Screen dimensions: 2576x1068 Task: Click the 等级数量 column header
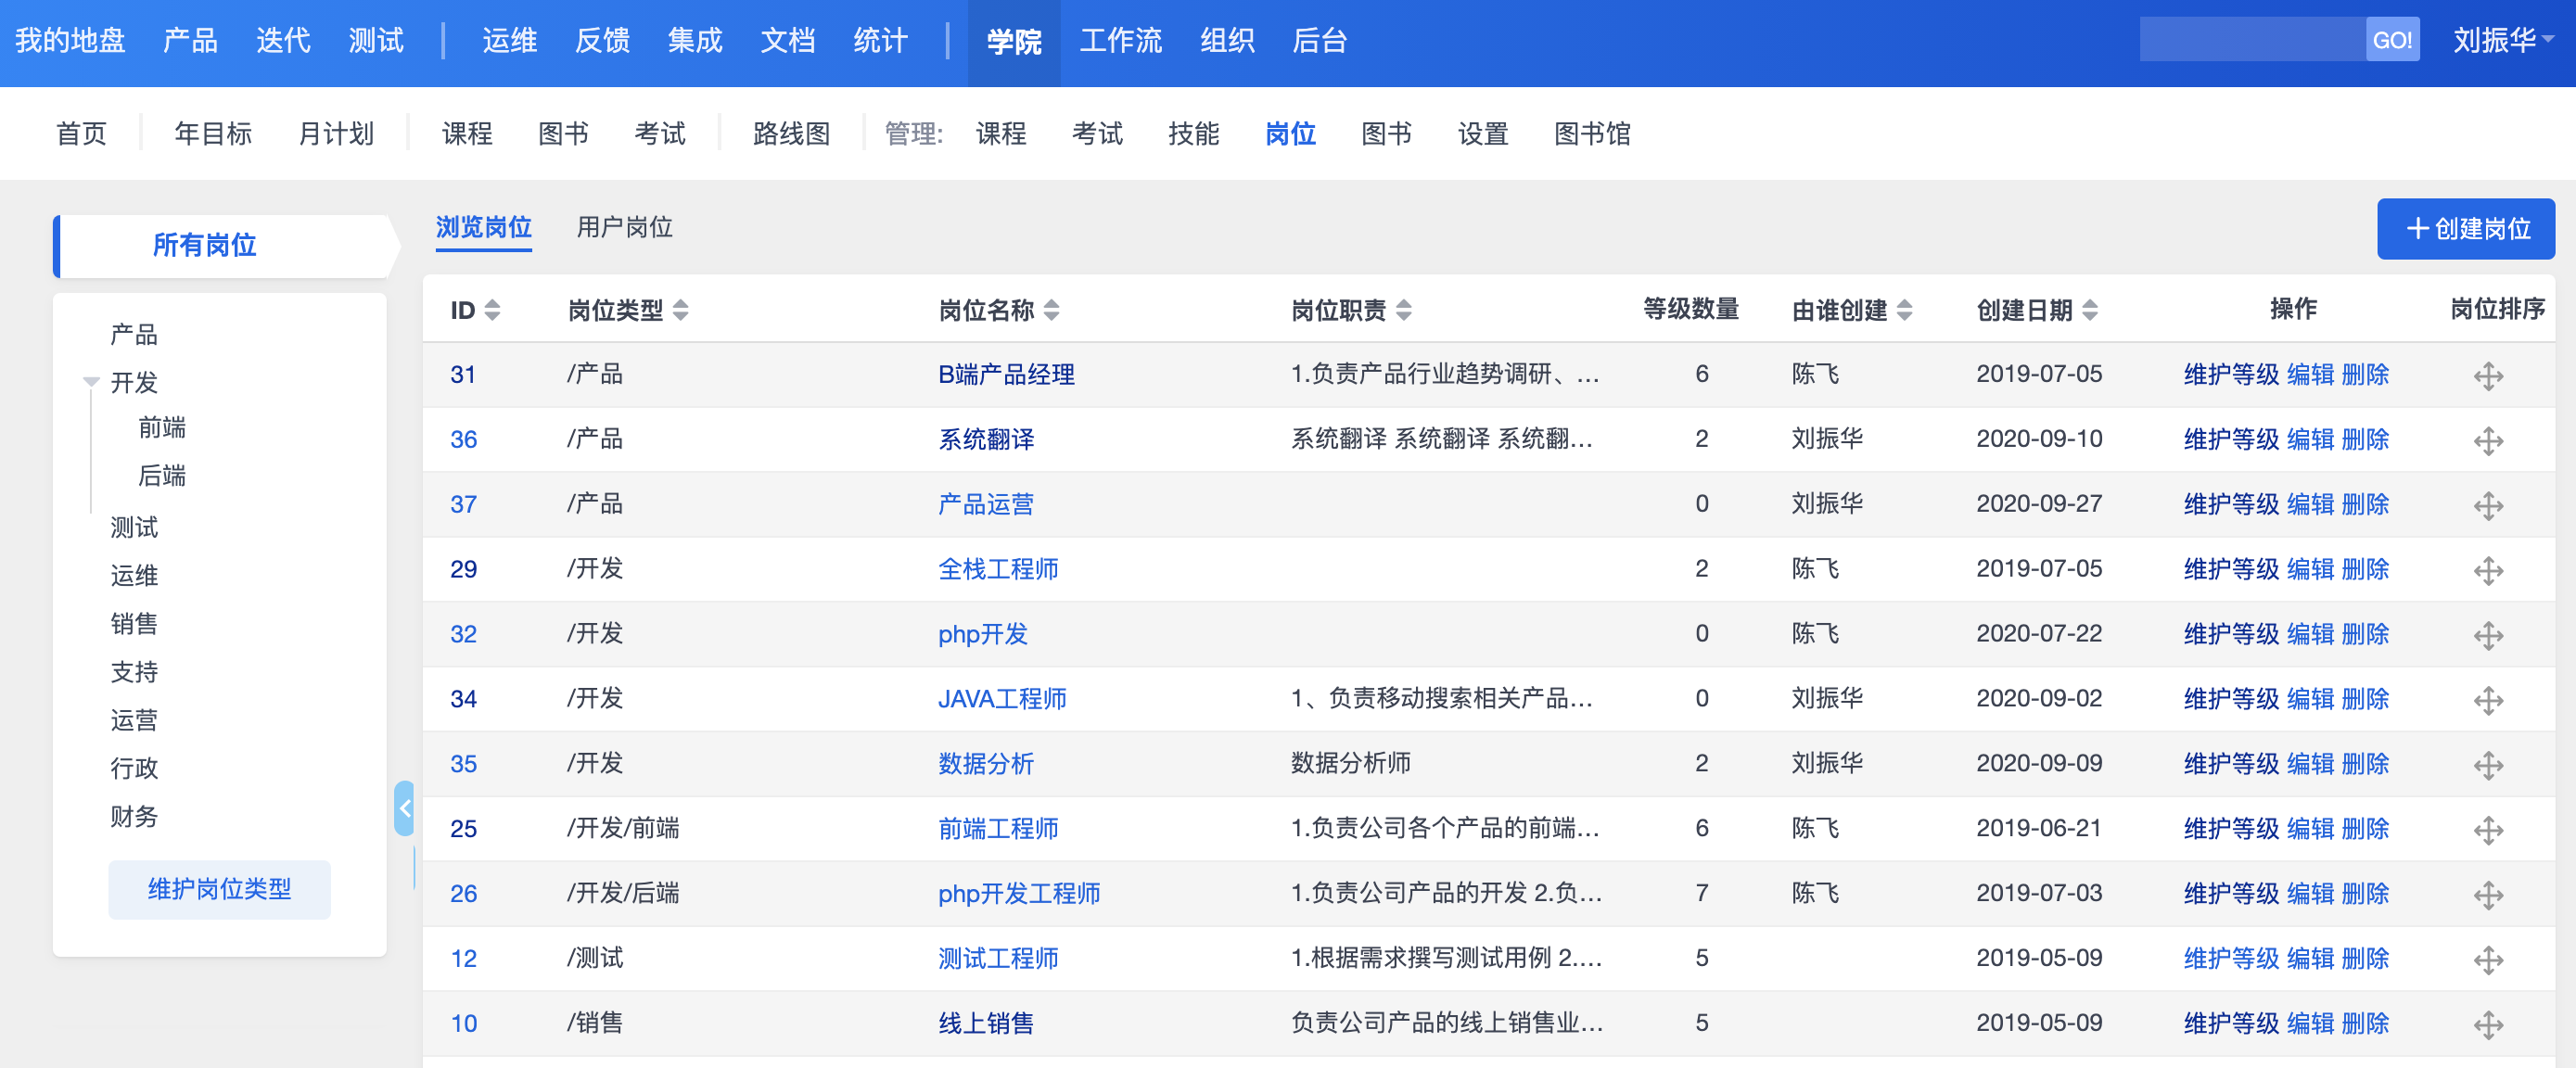point(1690,309)
